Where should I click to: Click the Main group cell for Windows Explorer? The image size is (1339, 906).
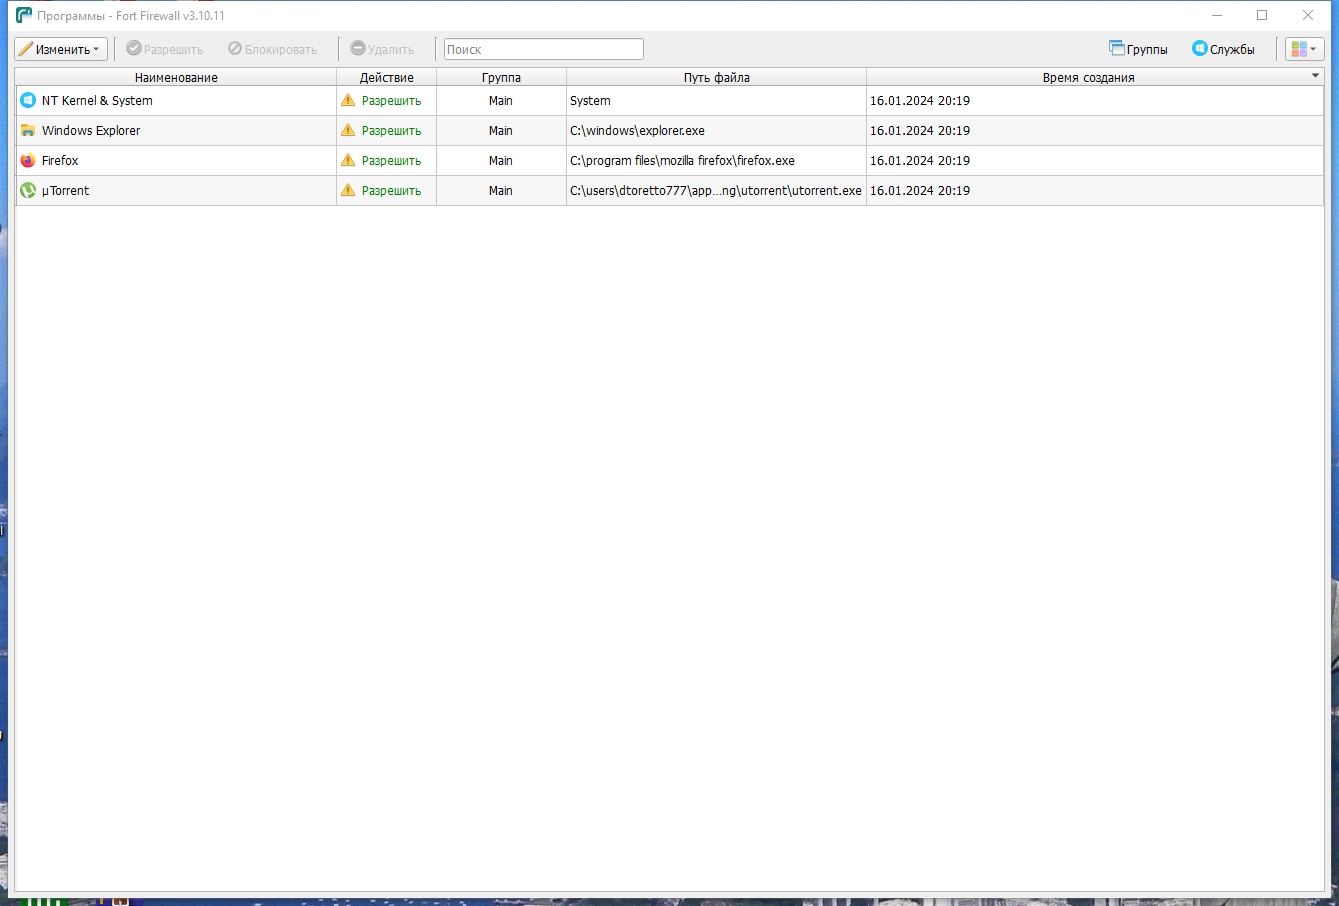click(x=501, y=131)
